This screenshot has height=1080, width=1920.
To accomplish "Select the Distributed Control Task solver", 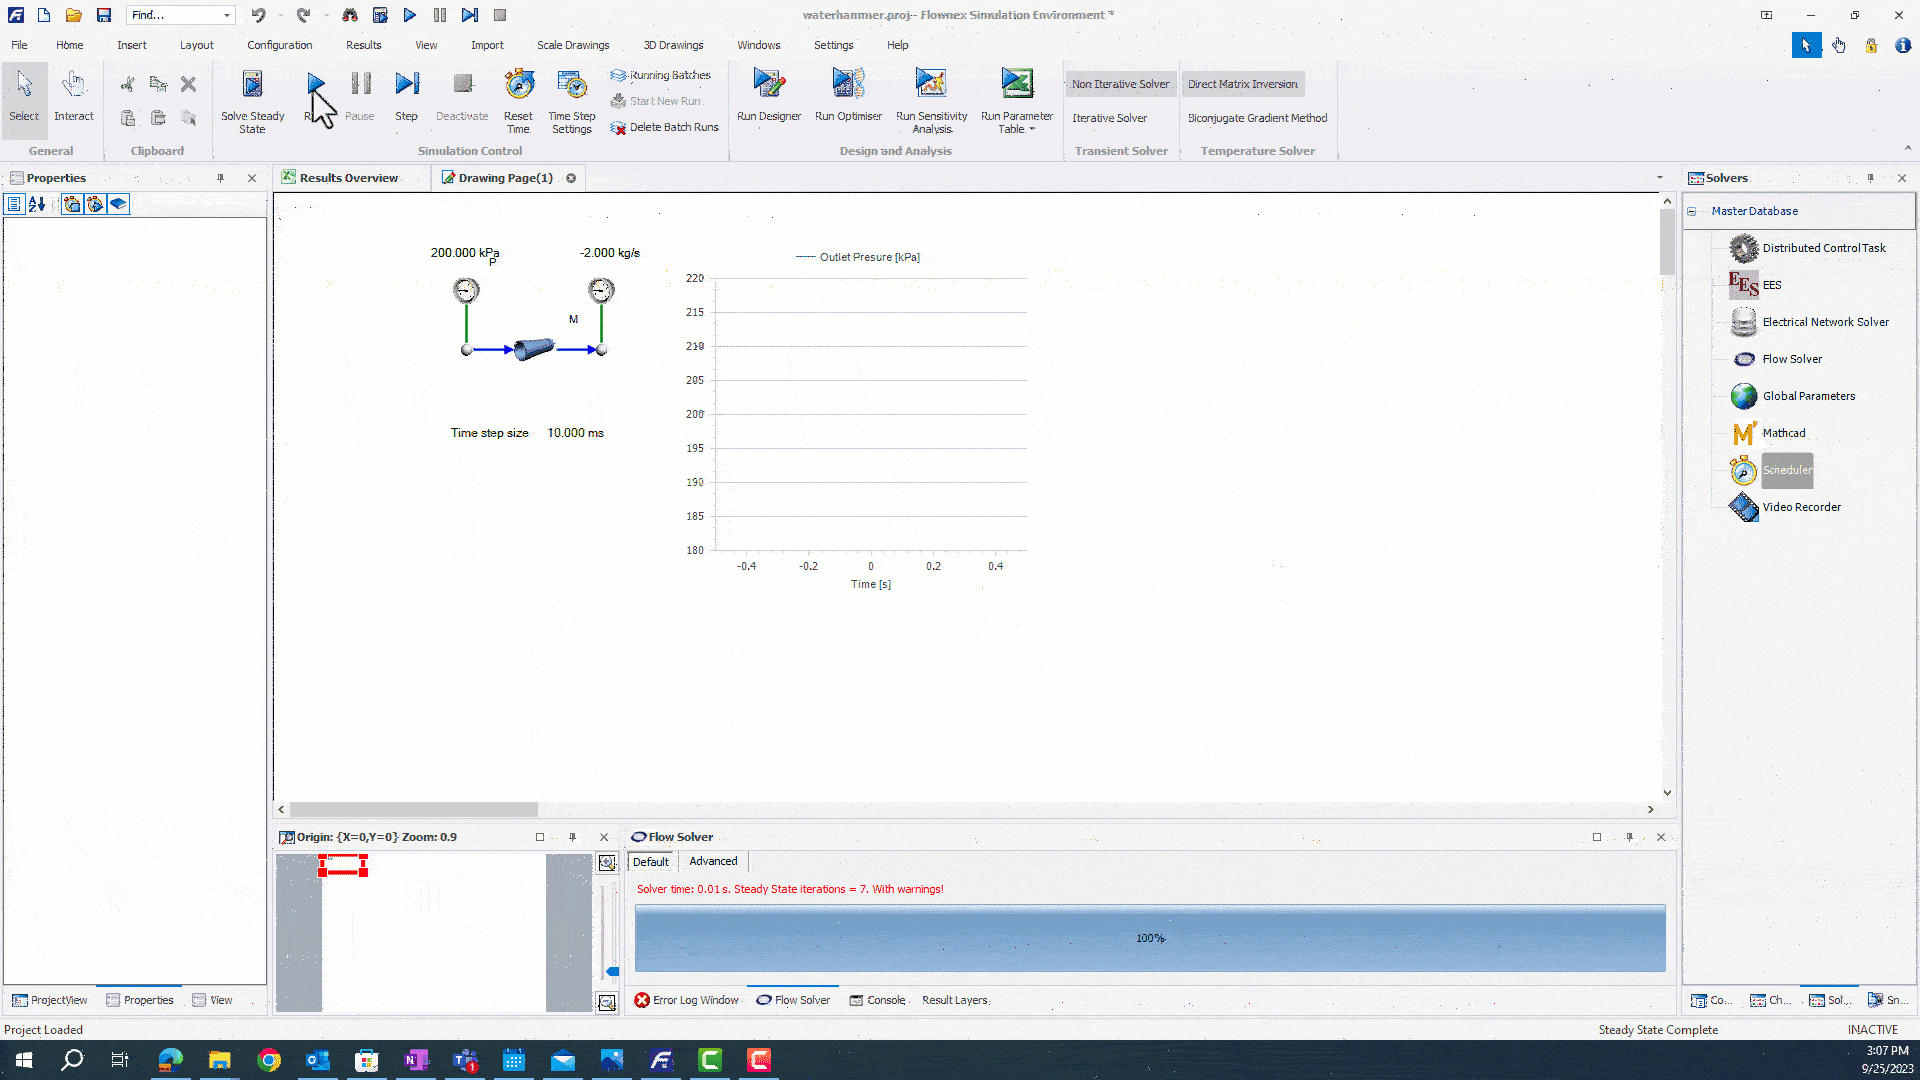I will (x=1824, y=248).
